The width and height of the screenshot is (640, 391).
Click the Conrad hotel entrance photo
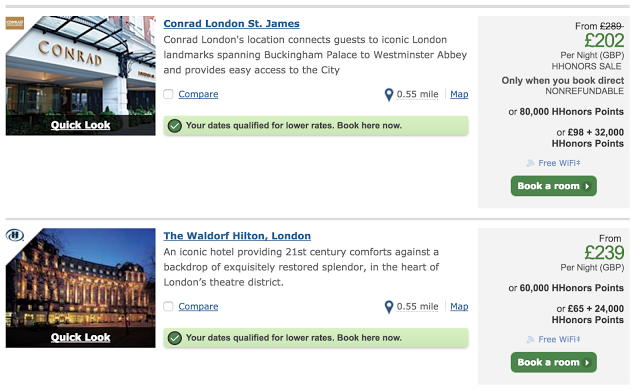coord(80,67)
